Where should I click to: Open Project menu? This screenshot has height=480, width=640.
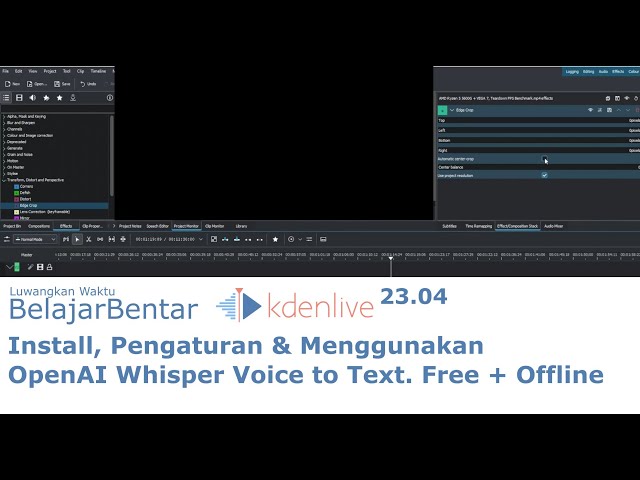click(50, 71)
